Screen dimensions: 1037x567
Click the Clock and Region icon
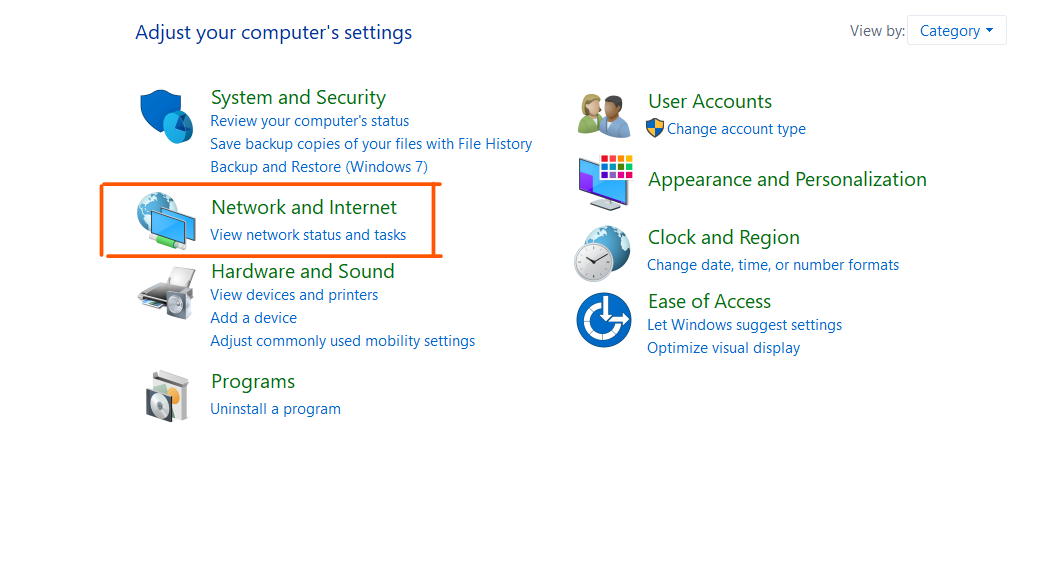(602, 253)
